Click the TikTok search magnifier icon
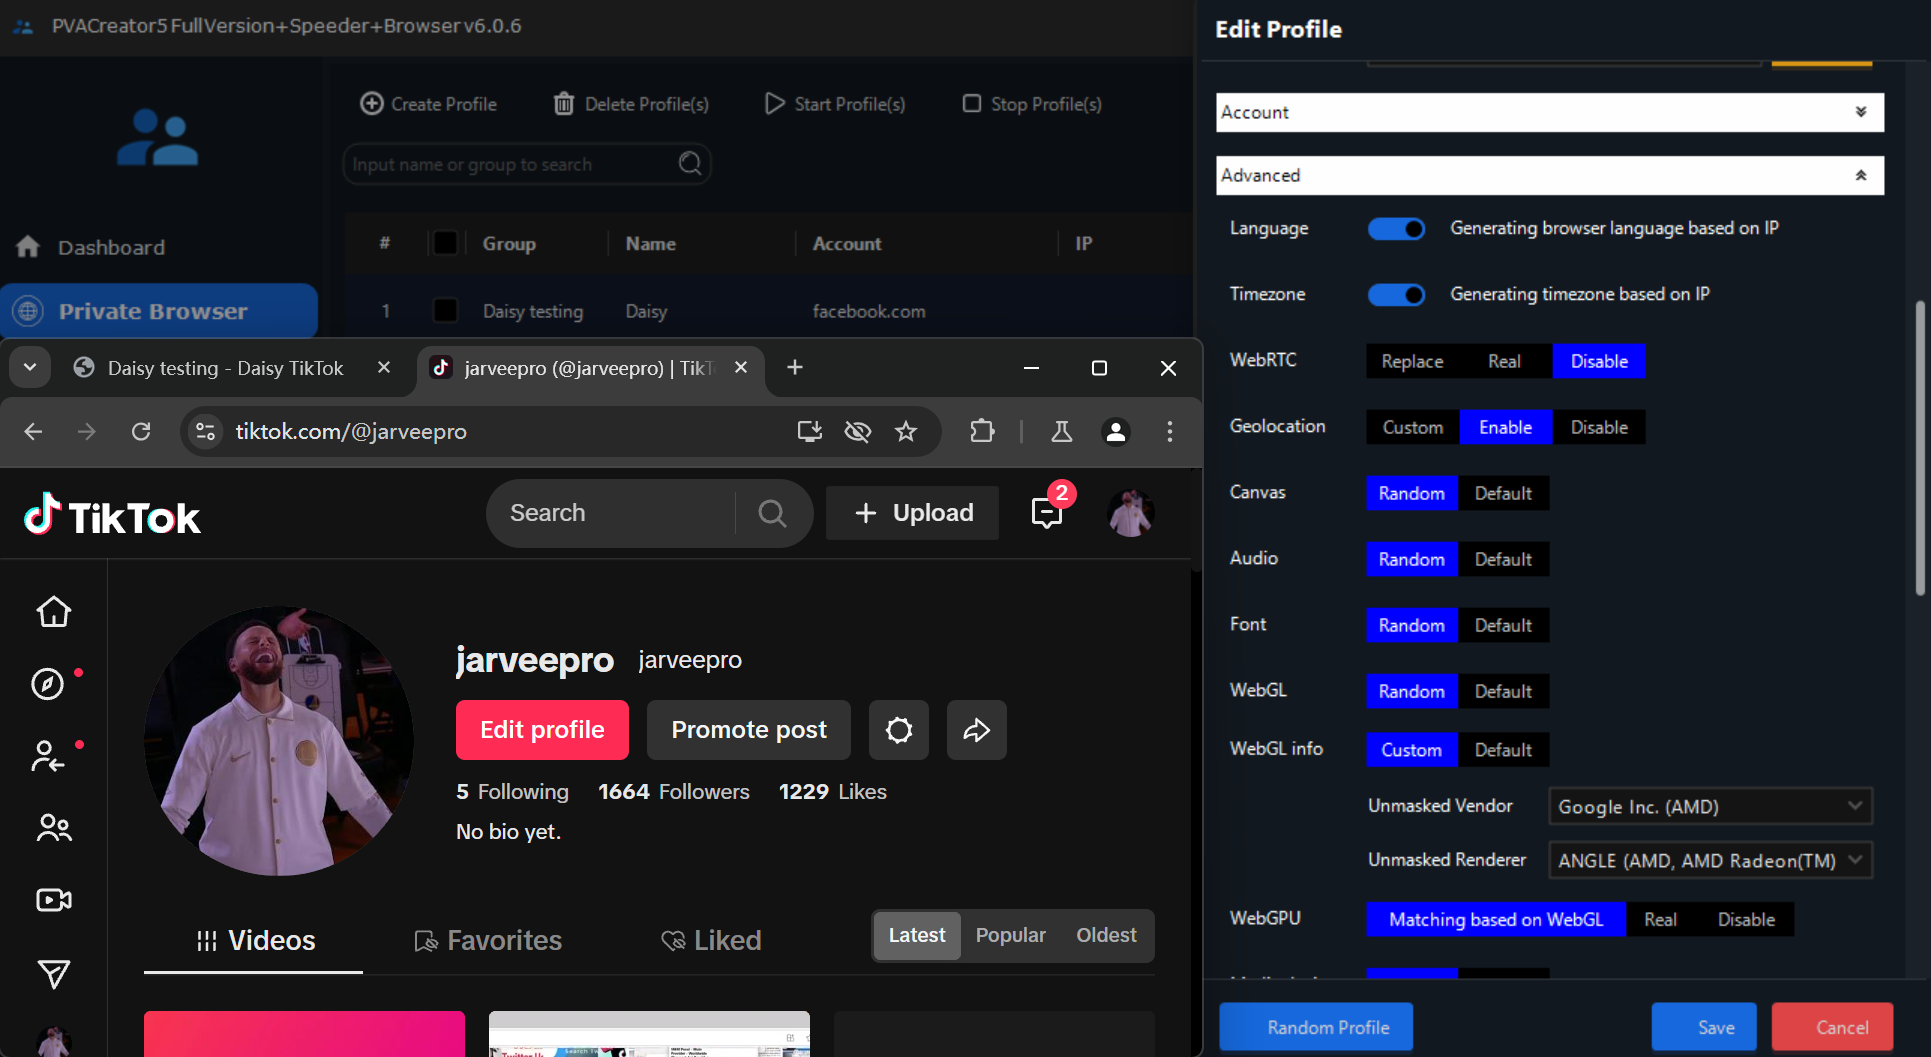 772,513
